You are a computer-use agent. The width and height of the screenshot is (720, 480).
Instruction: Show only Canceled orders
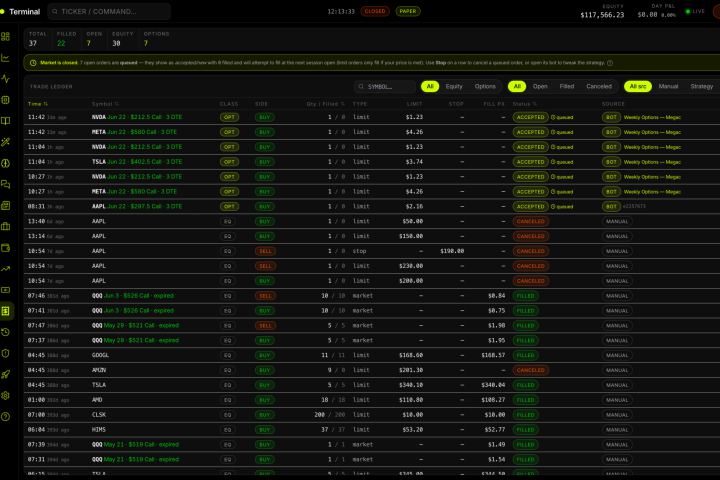(x=599, y=86)
